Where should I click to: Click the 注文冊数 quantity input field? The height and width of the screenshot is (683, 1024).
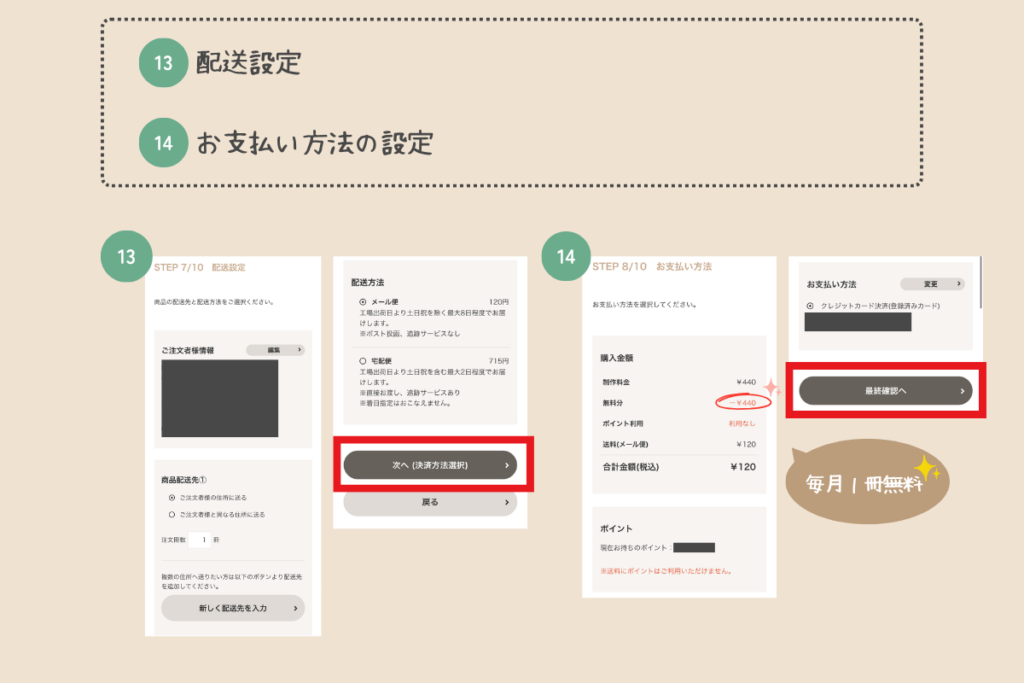click(x=203, y=540)
